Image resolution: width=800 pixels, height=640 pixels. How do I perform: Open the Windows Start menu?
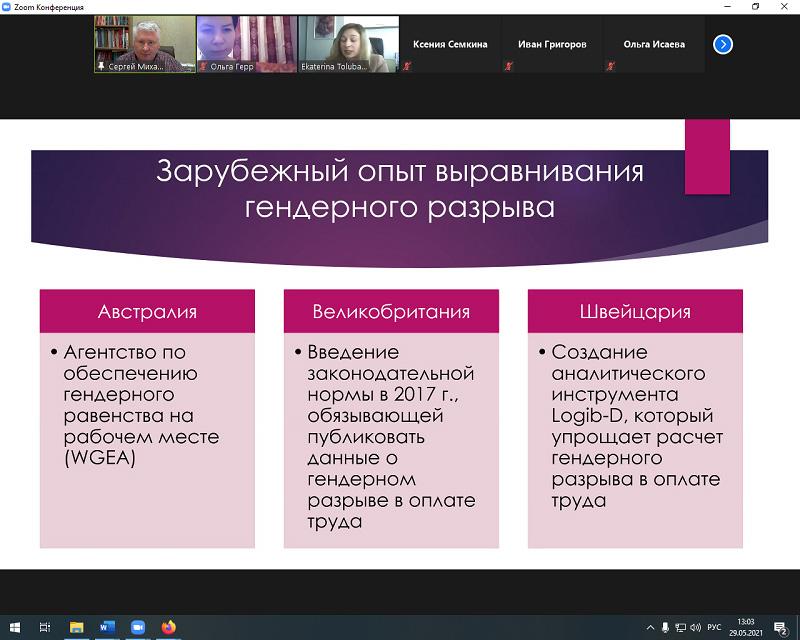[x=14, y=627]
